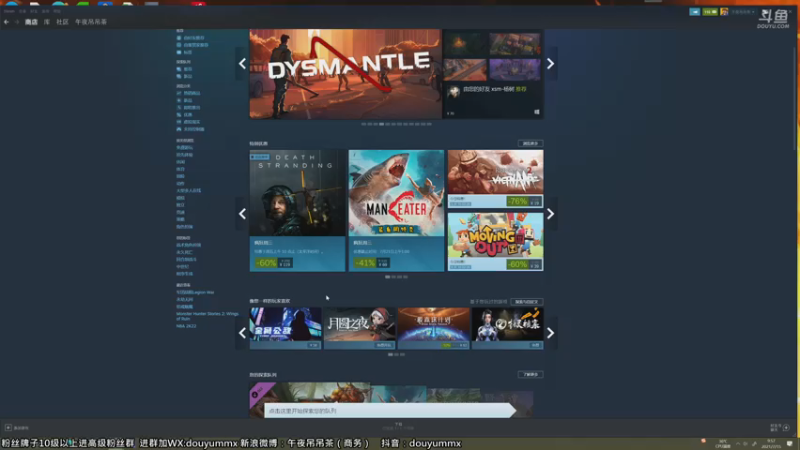Screen dimensions: 800x450
Task: Select first page dot under special offers
Action: pyautogui.click(x=387, y=277)
